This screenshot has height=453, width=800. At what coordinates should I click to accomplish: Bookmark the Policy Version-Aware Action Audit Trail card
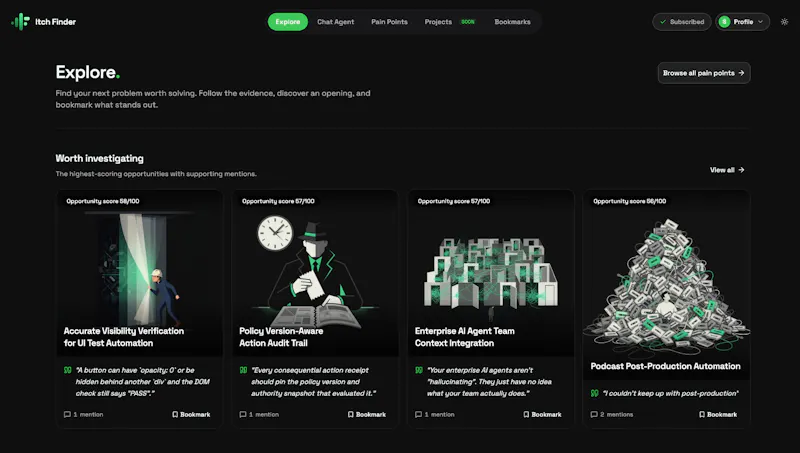tap(367, 414)
